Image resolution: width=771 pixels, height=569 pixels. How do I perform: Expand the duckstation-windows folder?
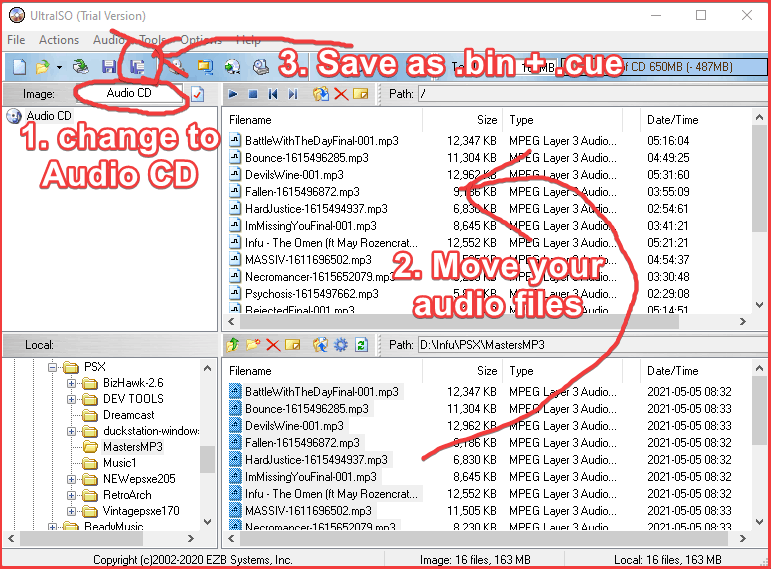tap(71, 431)
